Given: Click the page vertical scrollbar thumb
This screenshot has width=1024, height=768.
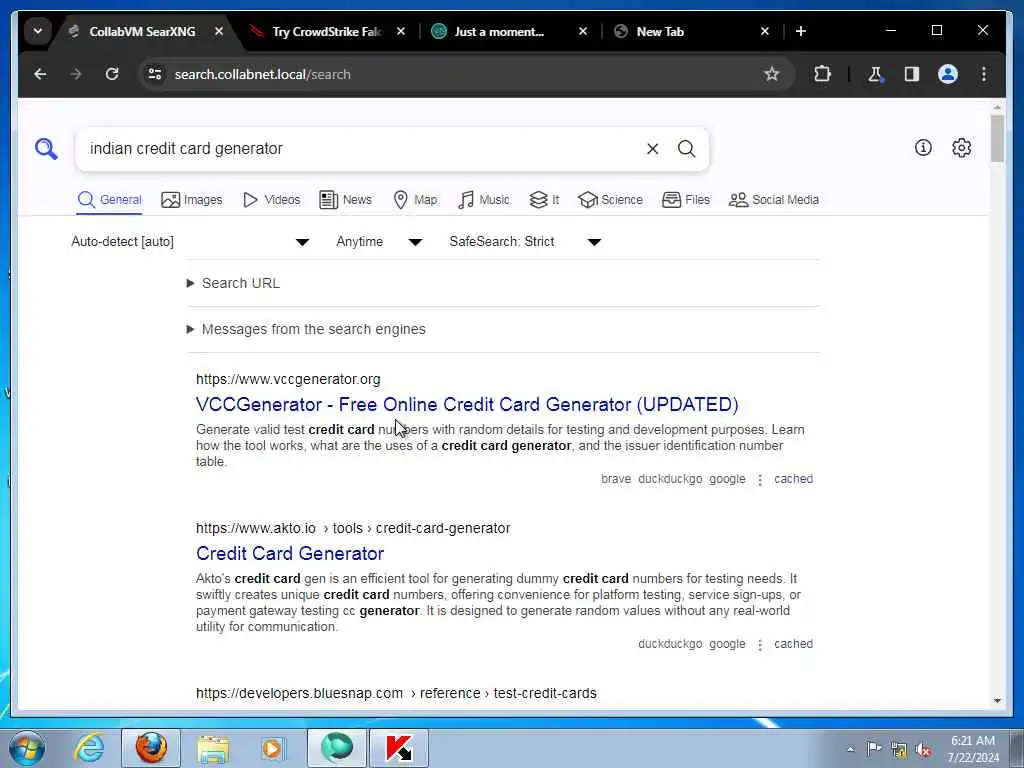Looking at the screenshot, I should pos(997,138).
